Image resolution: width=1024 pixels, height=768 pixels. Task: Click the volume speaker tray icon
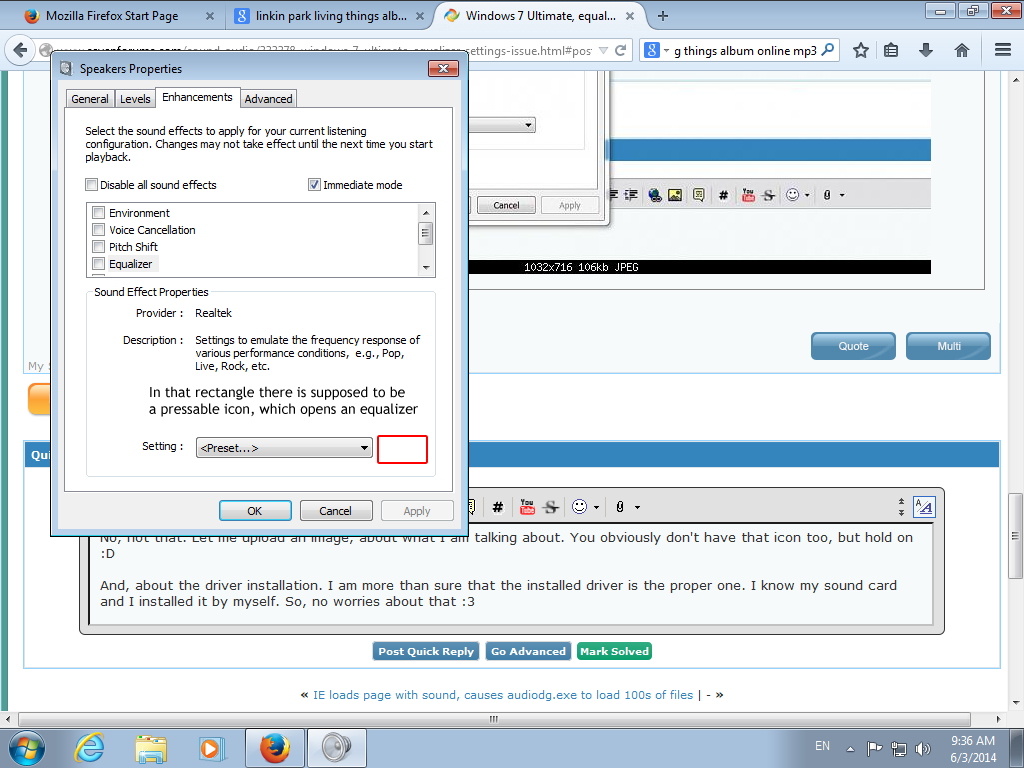pyautogui.click(x=922, y=749)
